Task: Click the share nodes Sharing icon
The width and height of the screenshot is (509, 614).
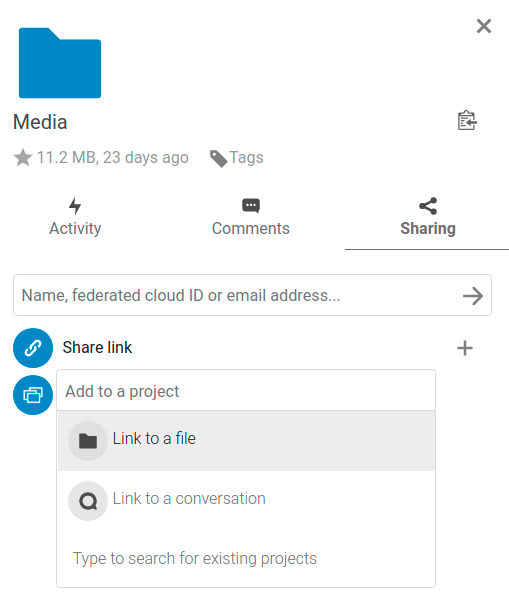Action: point(428,206)
